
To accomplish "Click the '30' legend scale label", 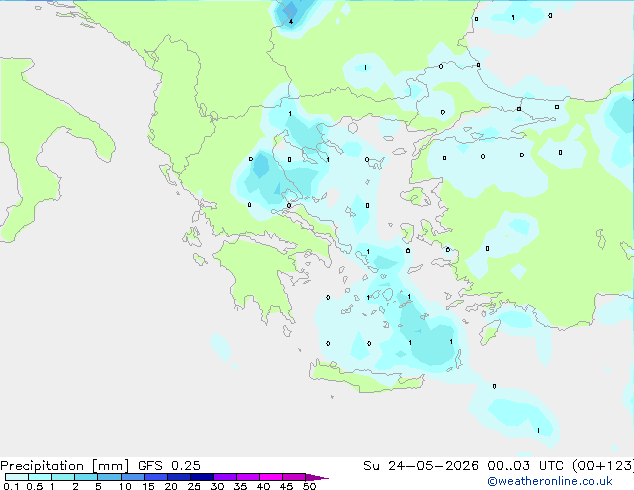I will [x=217, y=486].
